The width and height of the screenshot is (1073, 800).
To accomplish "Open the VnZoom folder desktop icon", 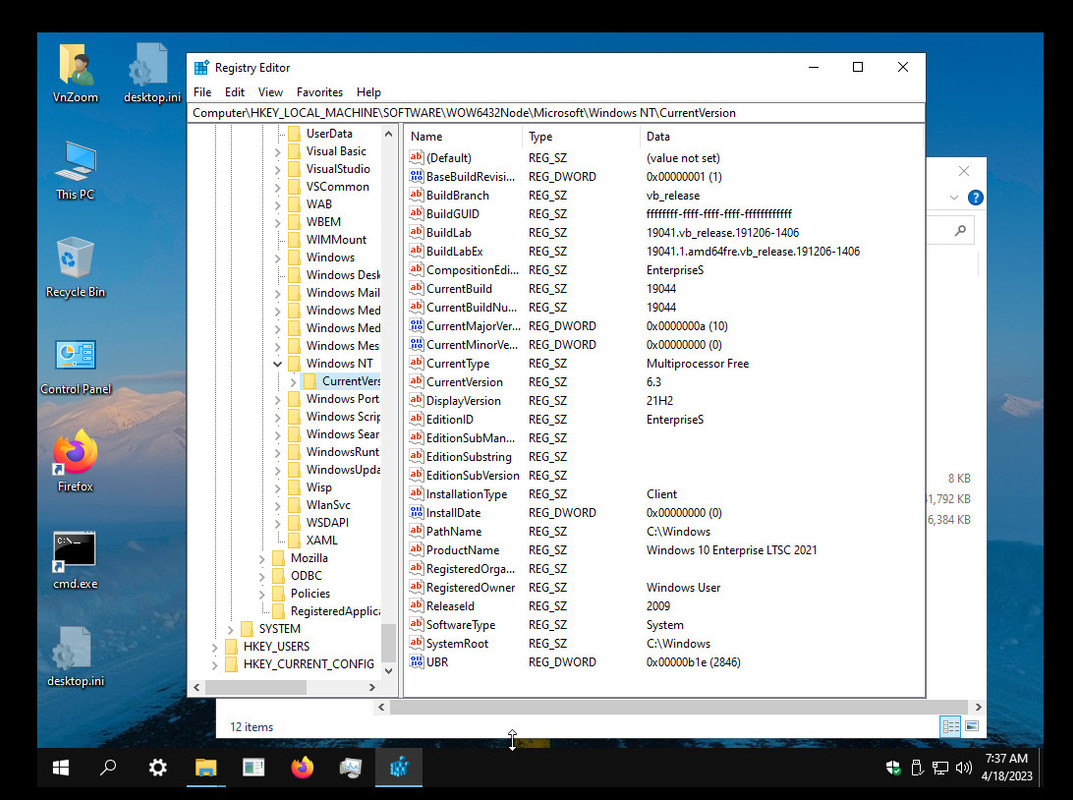I will (x=75, y=74).
